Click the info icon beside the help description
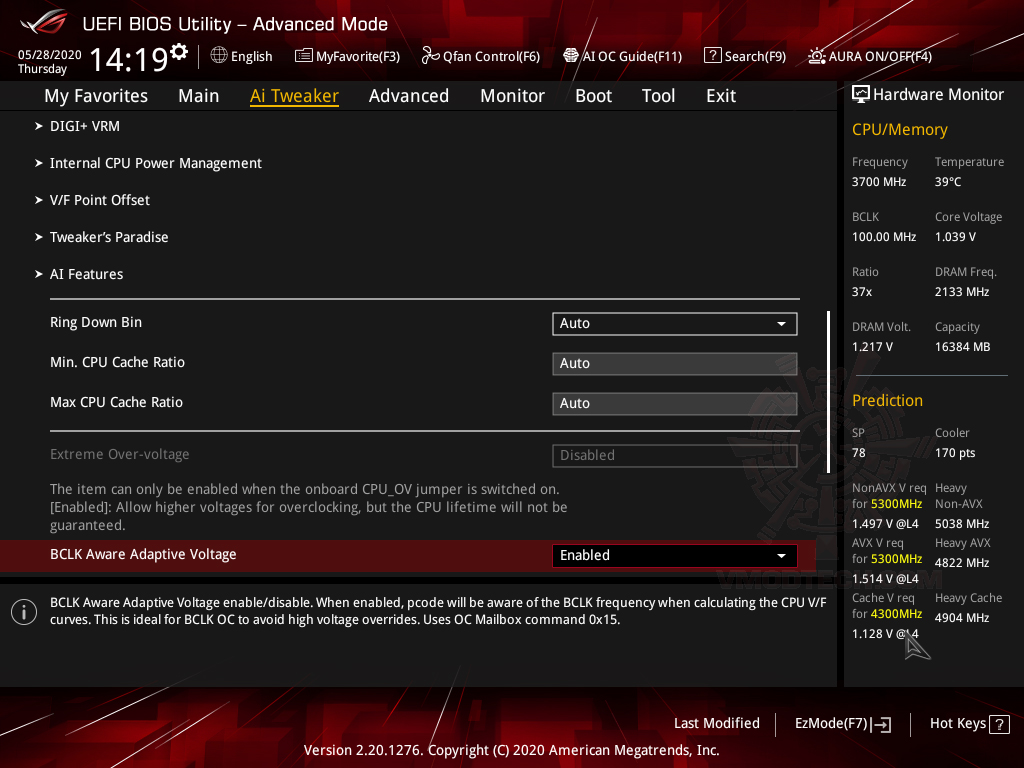The image size is (1024, 768). click(x=23, y=611)
